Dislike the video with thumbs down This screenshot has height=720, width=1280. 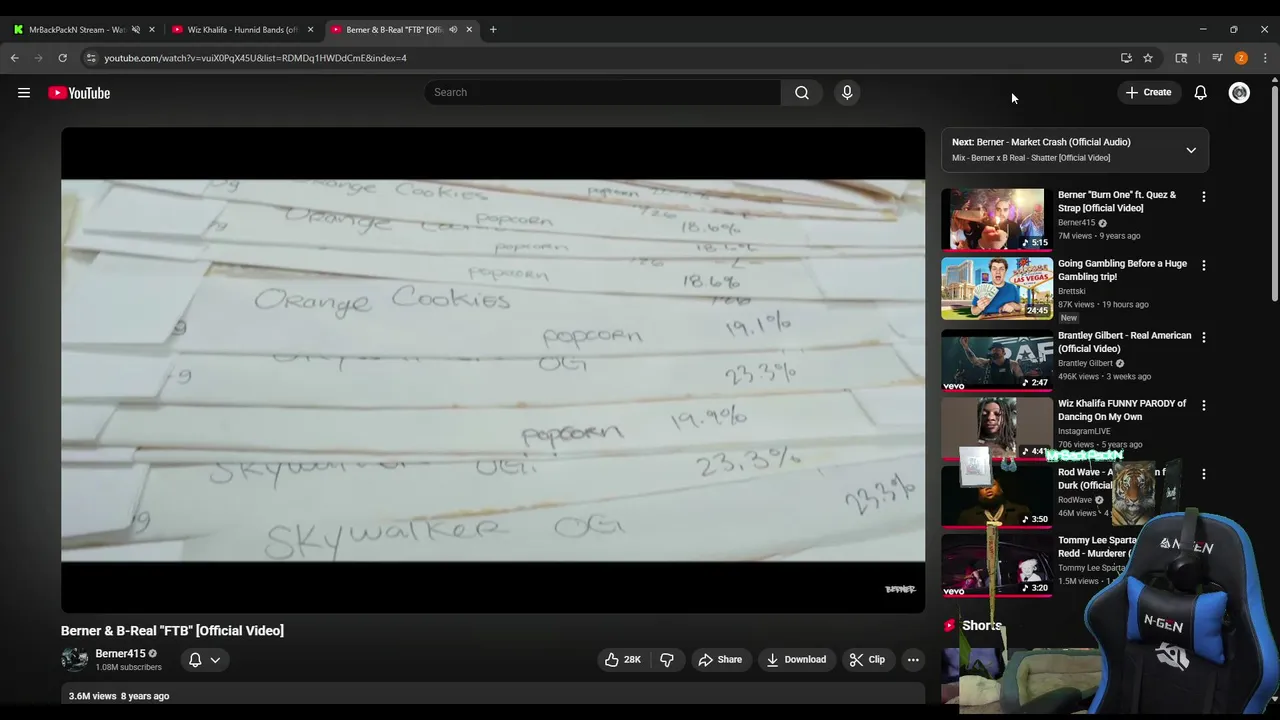(x=666, y=660)
